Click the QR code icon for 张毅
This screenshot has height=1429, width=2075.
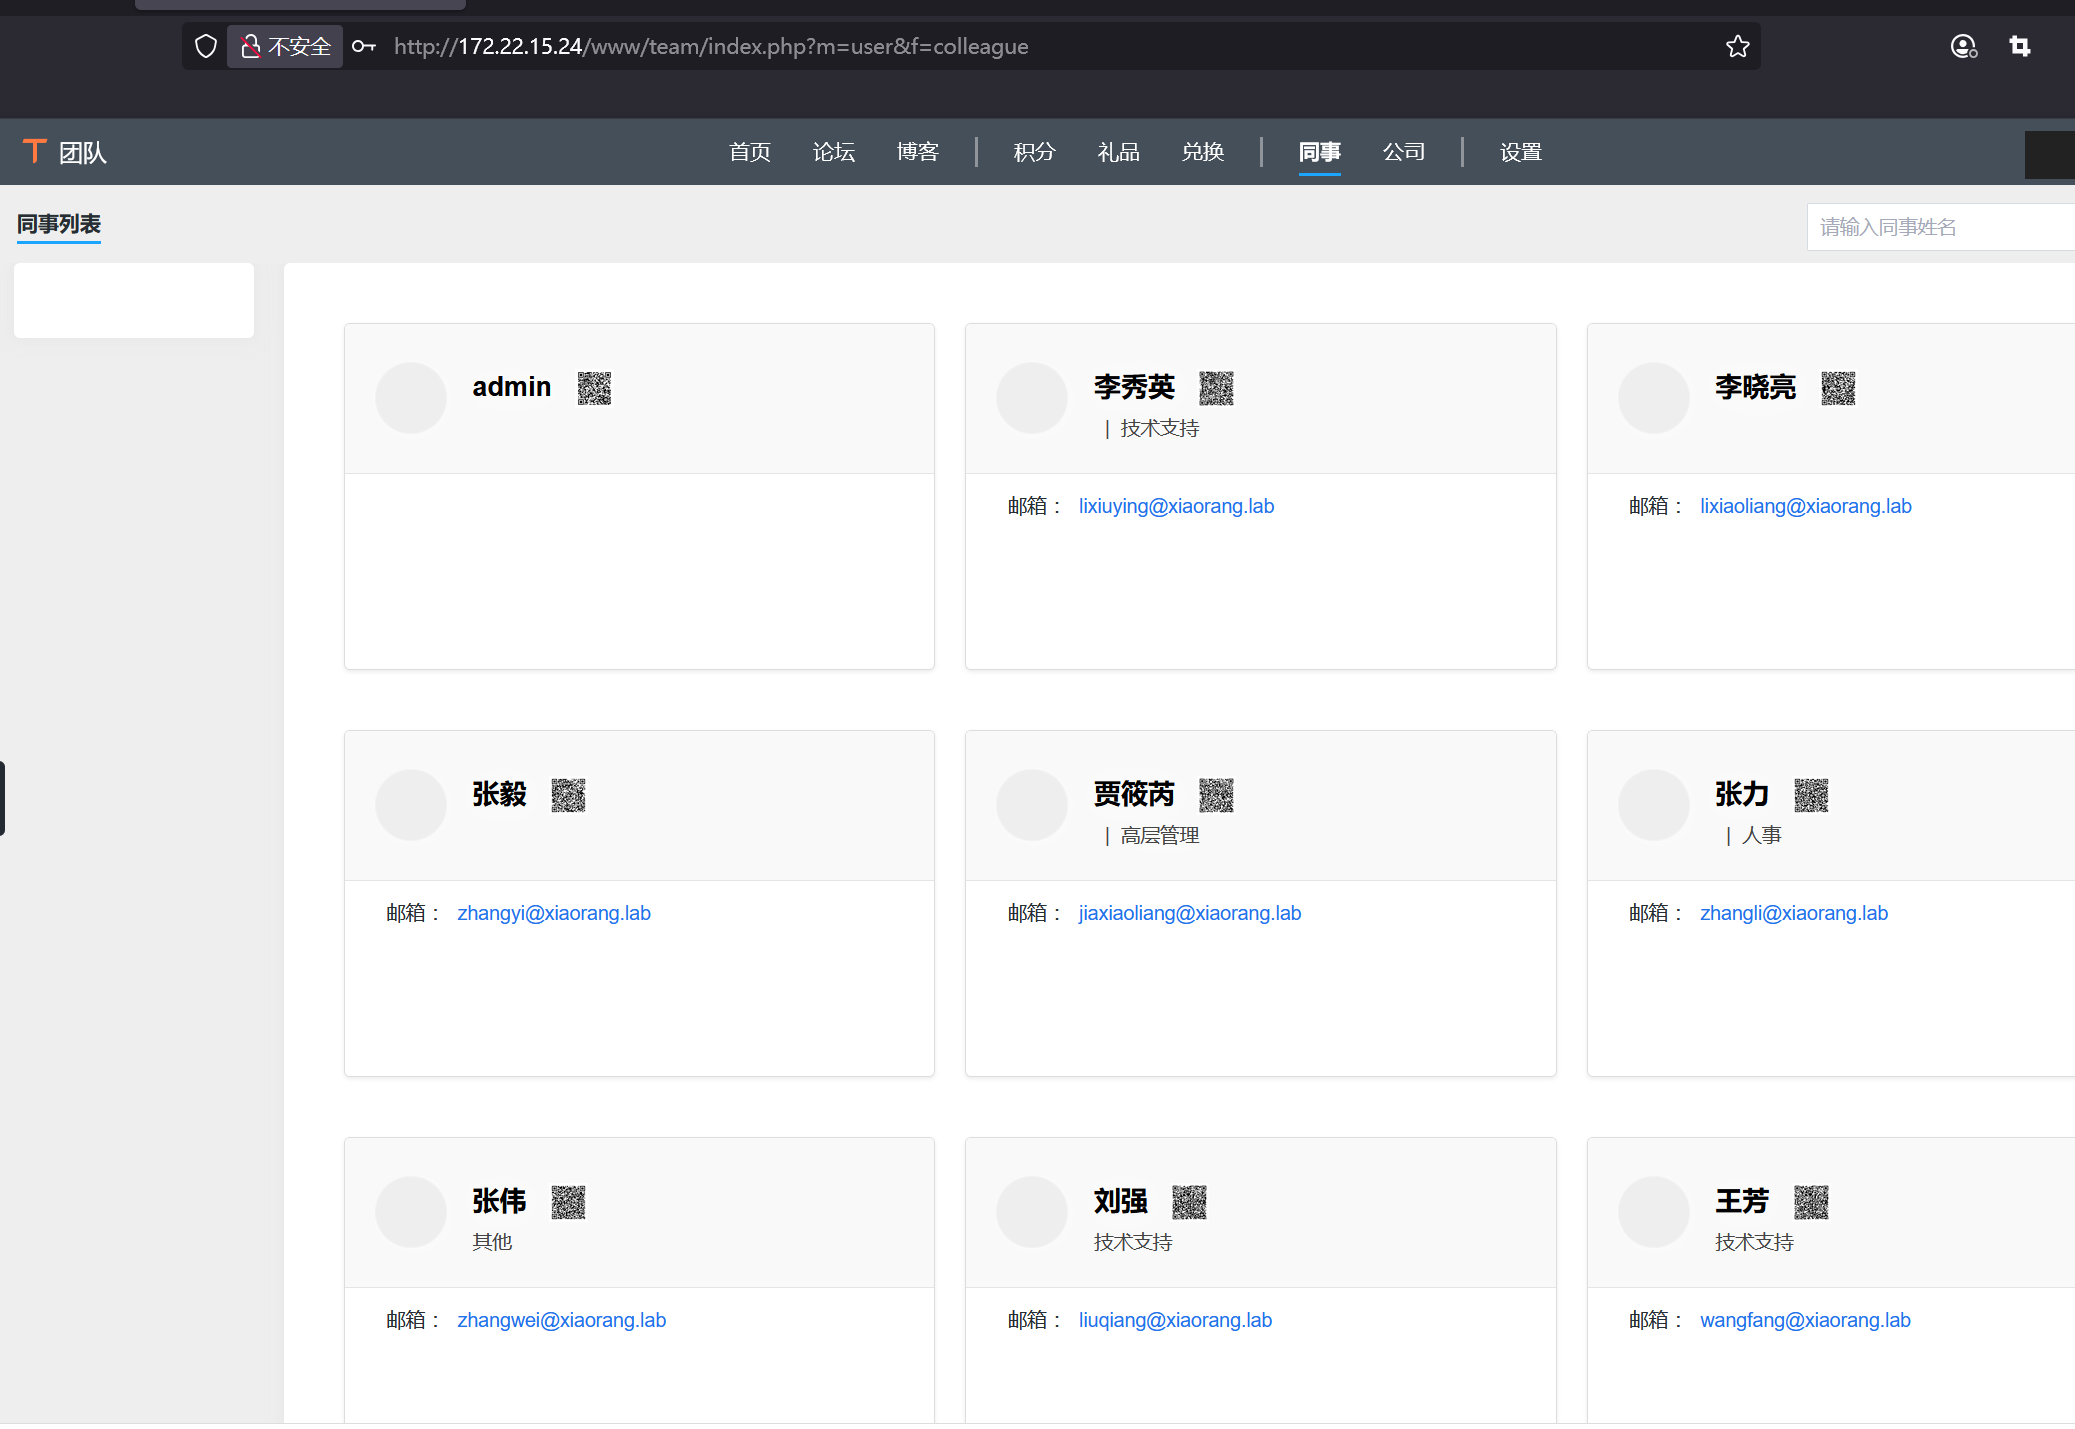coord(568,795)
